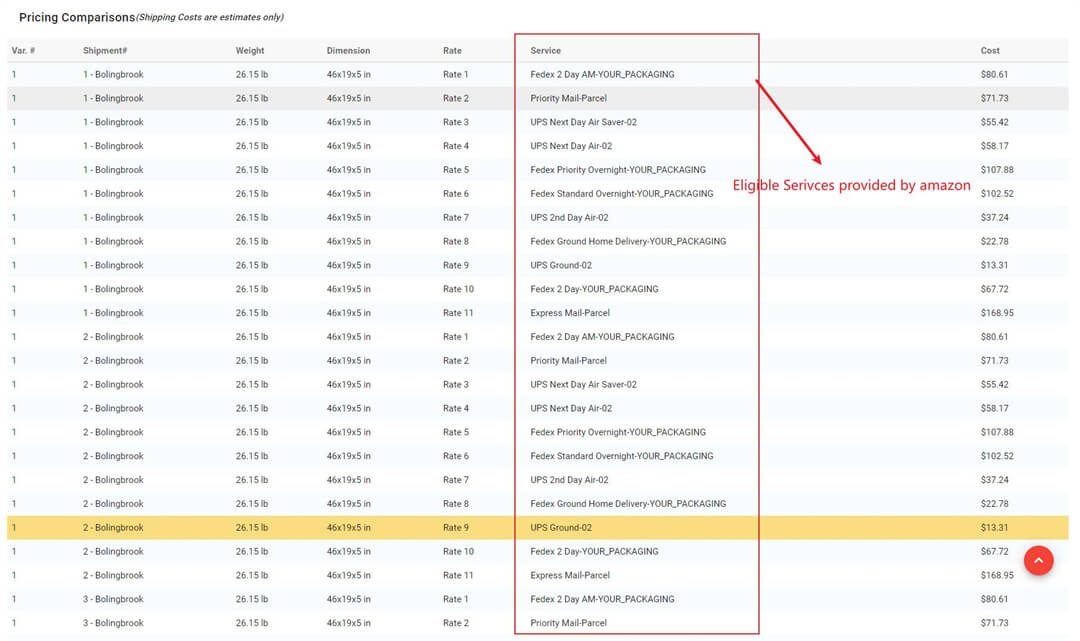Click the "Var. #" column header
Image resolution: width=1080 pixels, height=641 pixels.
pyautogui.click(x=23, y=51)
